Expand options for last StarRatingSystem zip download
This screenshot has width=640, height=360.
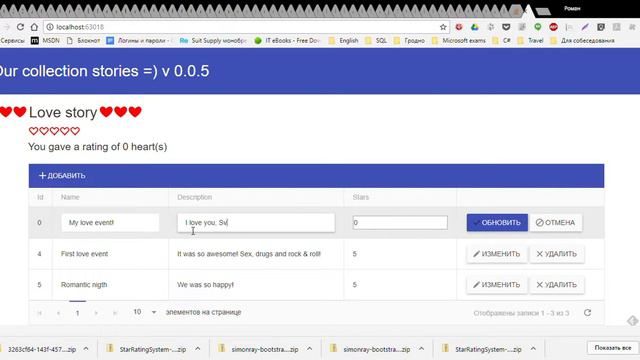533,349
